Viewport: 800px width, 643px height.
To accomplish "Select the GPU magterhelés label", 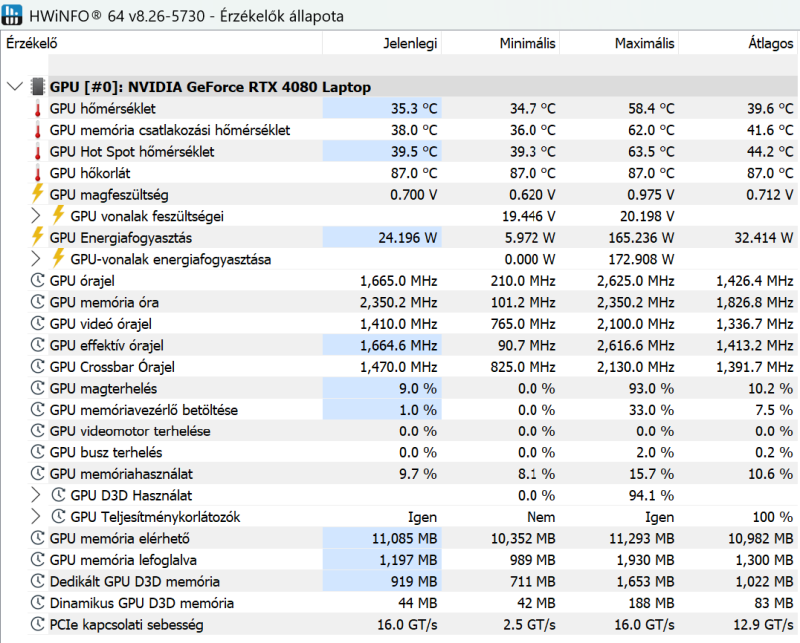I will [x=103, y=388].
